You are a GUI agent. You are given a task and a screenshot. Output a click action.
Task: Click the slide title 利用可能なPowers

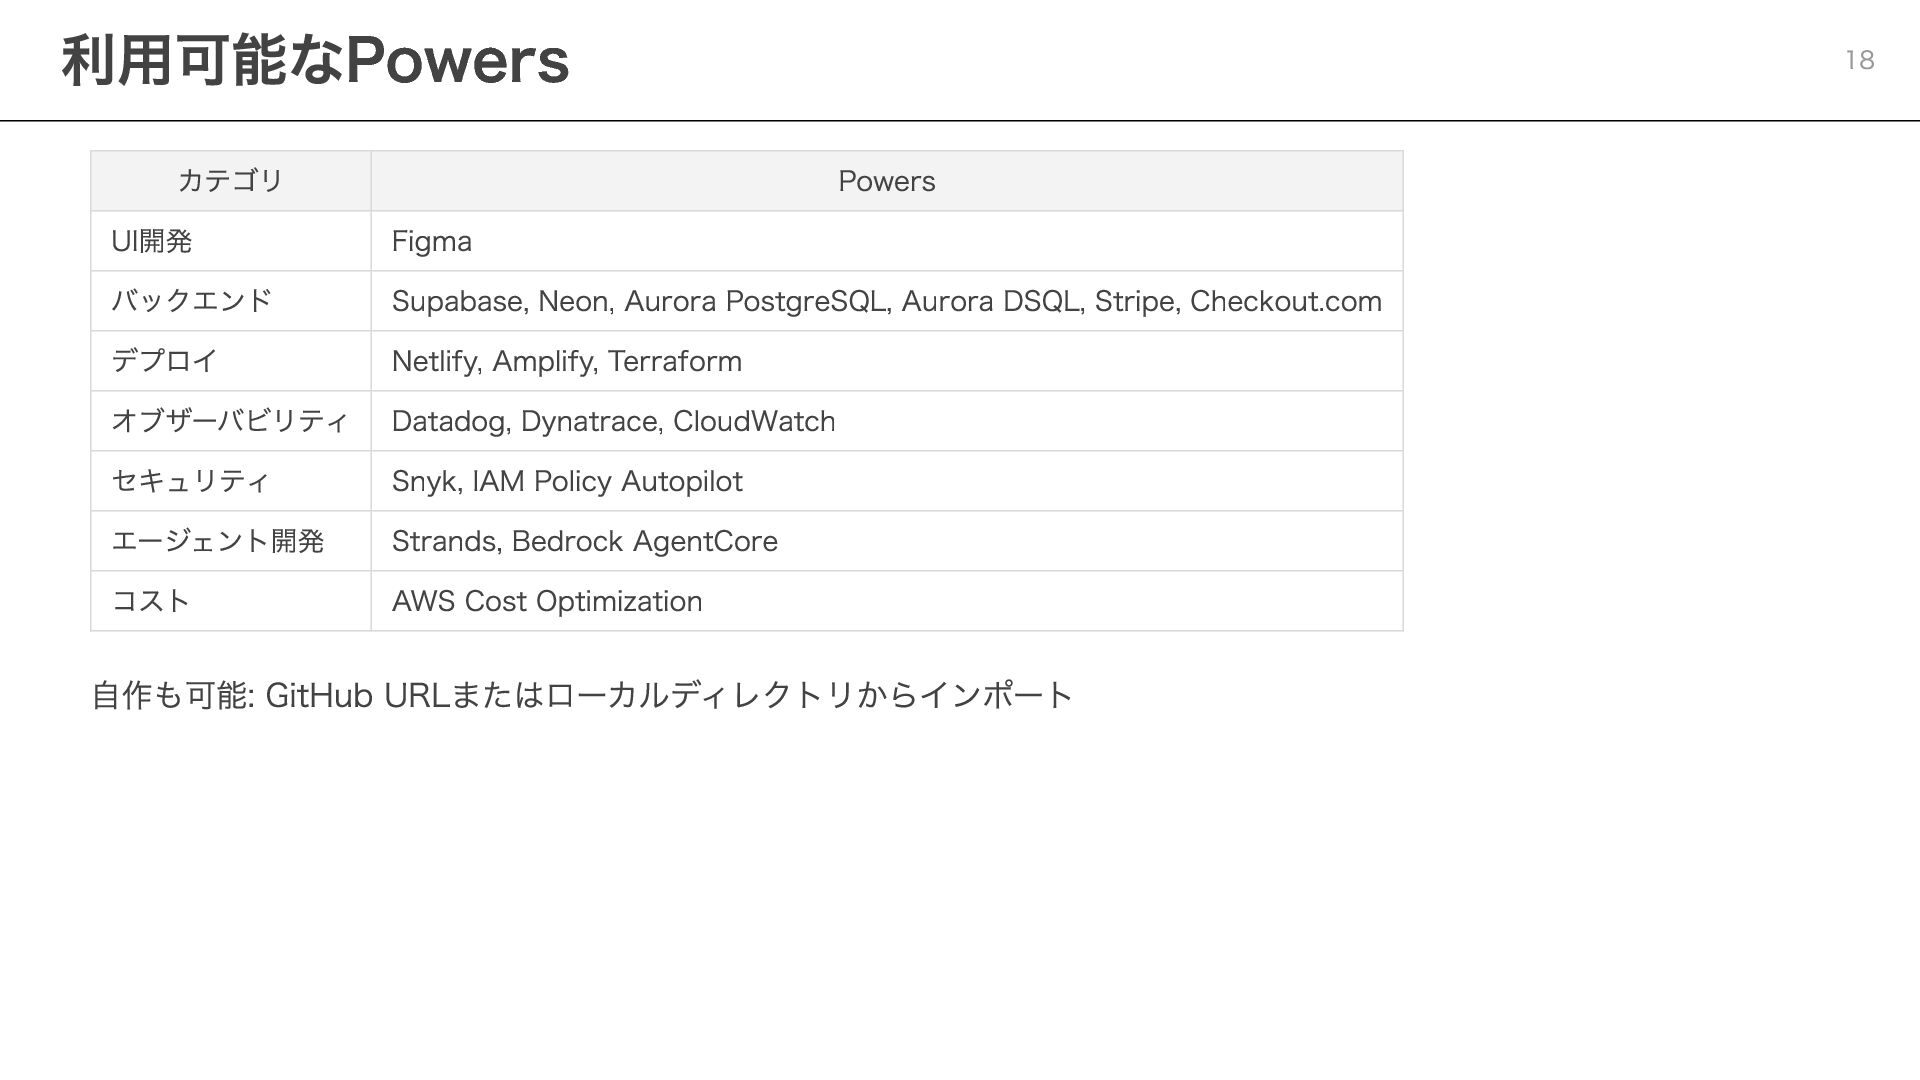(315, 60)
